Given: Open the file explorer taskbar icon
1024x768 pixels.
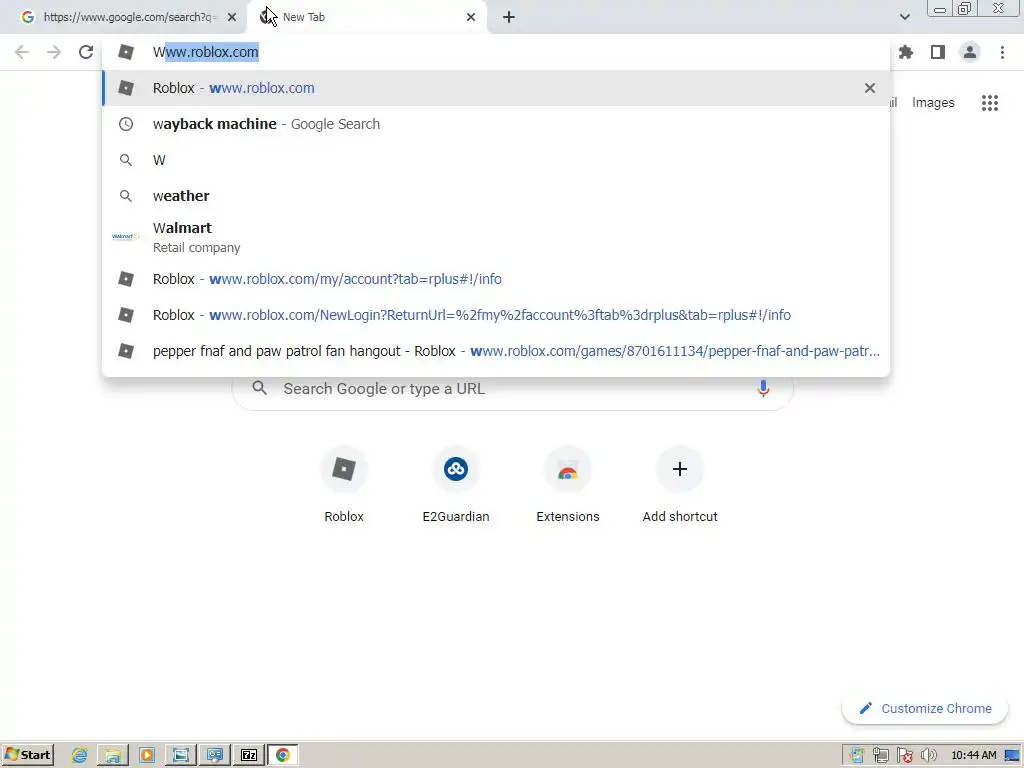Looking at the screenshot, I should tap(113, 755).
